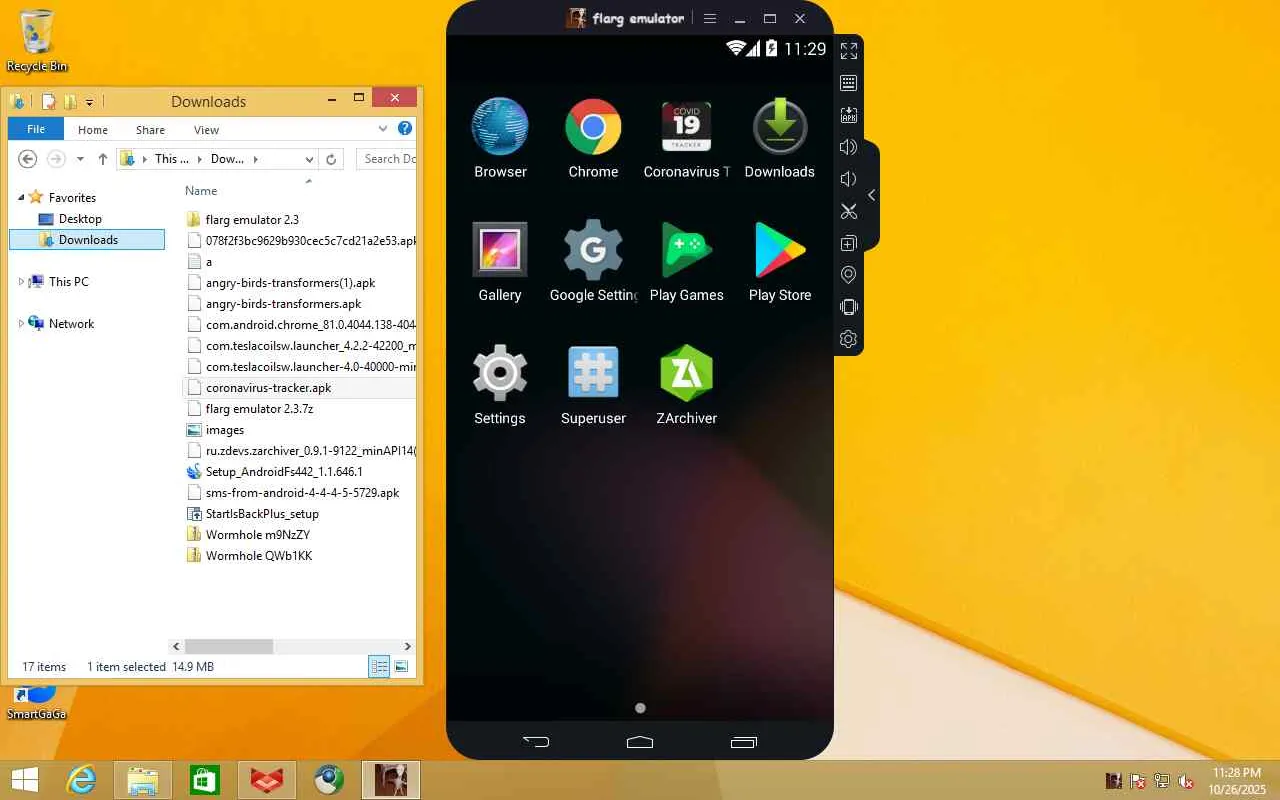
Task: Raise volume with the emulator's volume up icon
Action: click(x=849, y=147)
